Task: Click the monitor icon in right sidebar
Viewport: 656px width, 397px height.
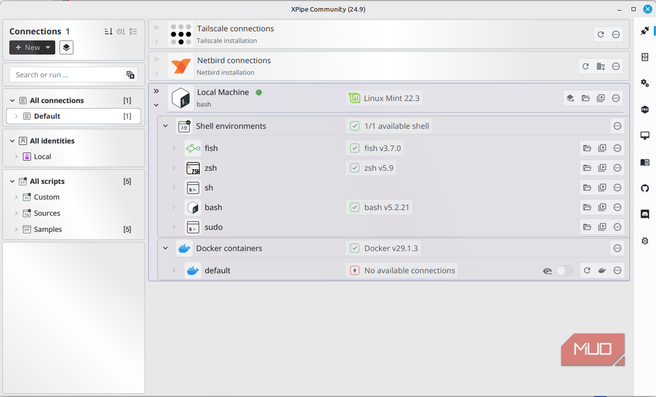Action: [645, 136]
